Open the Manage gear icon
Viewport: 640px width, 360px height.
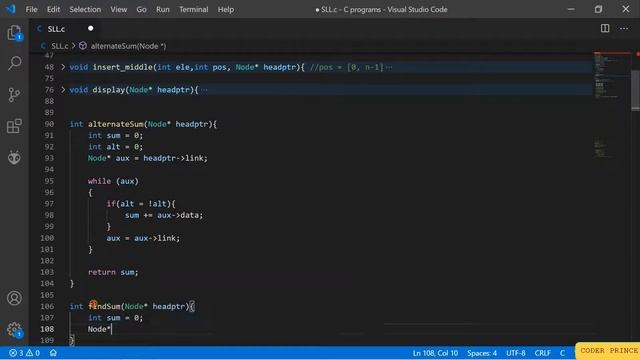[14, 329]
